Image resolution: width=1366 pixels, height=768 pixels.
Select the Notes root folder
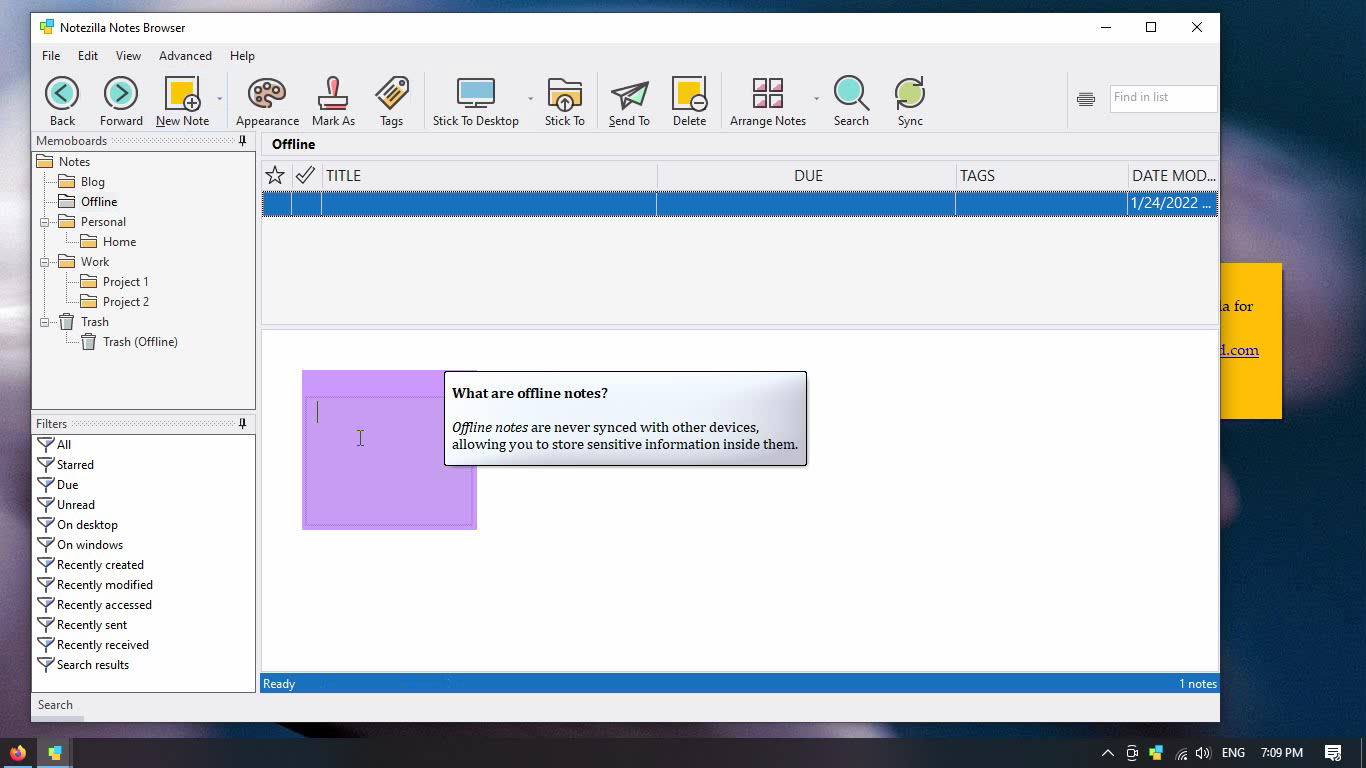click(74, 162)
